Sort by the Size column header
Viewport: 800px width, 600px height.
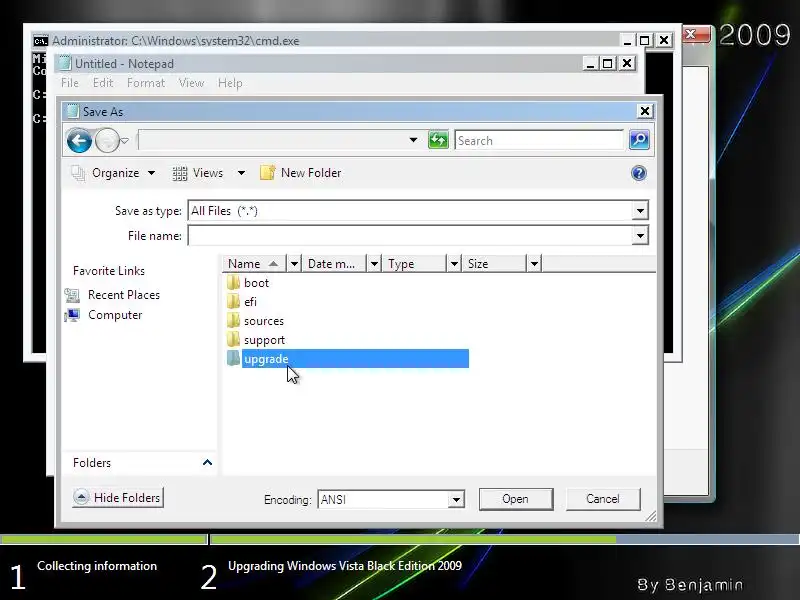(494, 264)
